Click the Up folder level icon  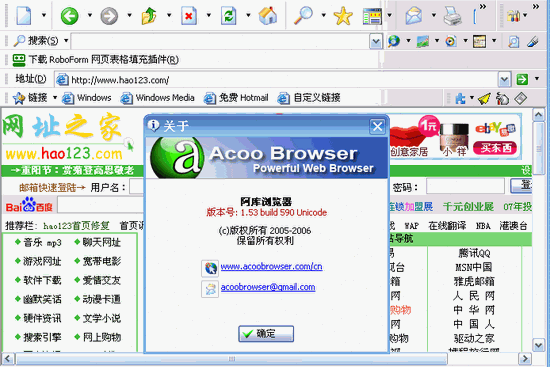(149, 16)
